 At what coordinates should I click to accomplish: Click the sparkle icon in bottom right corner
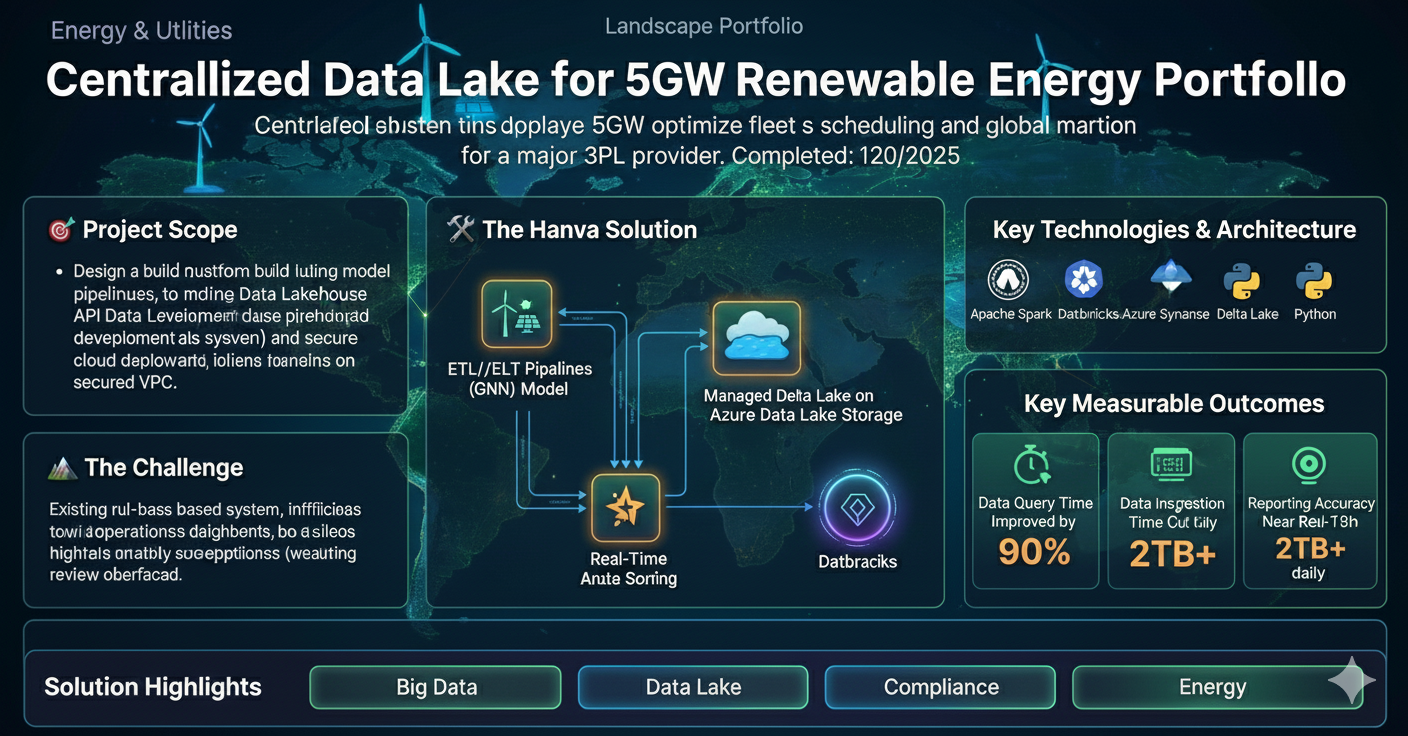pos(1352,679)
